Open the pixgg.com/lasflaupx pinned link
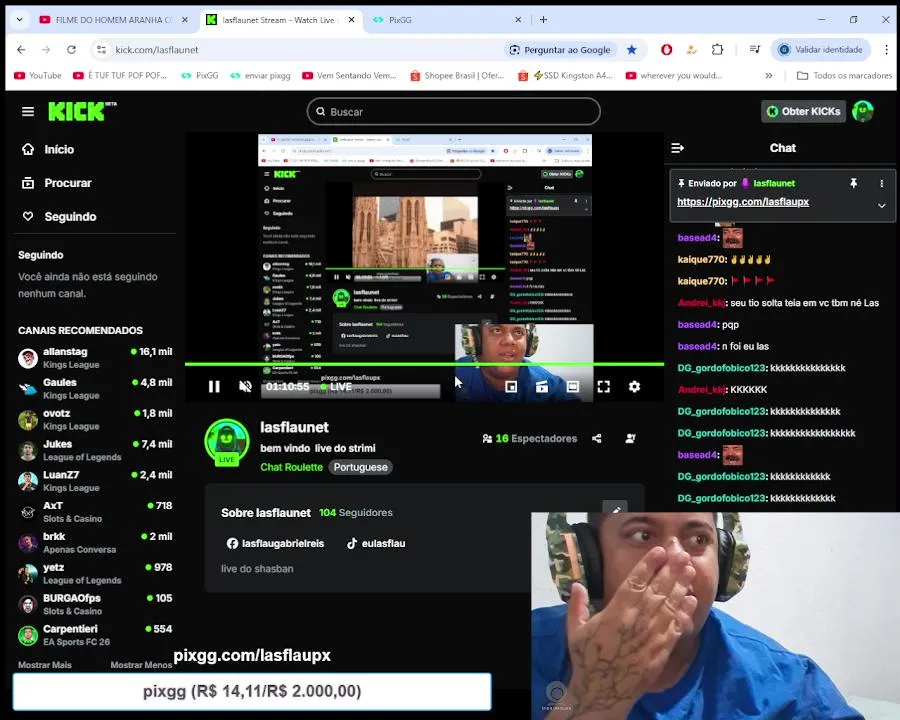 click(x=743, y=202)
